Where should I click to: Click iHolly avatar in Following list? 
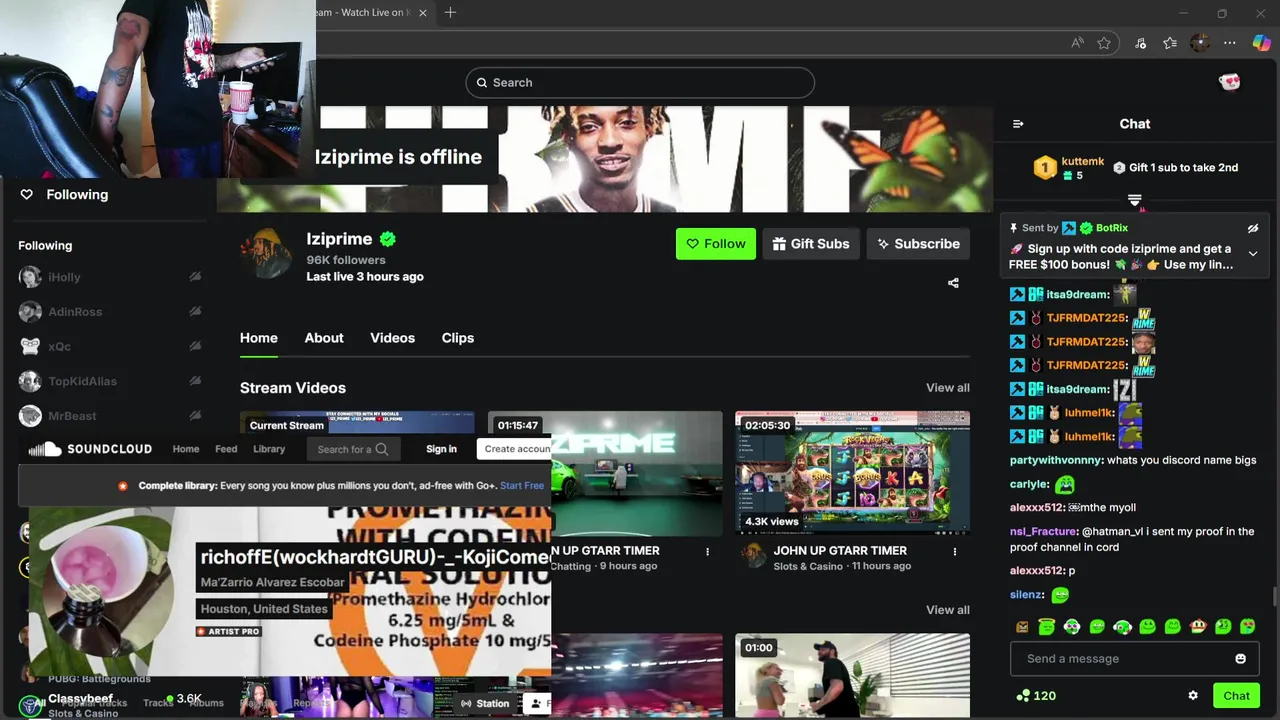click(x=30, y=277)
